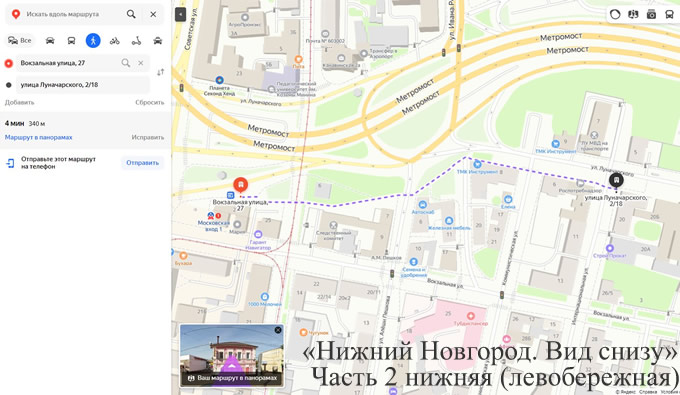Search icon inside start address field

126,63
